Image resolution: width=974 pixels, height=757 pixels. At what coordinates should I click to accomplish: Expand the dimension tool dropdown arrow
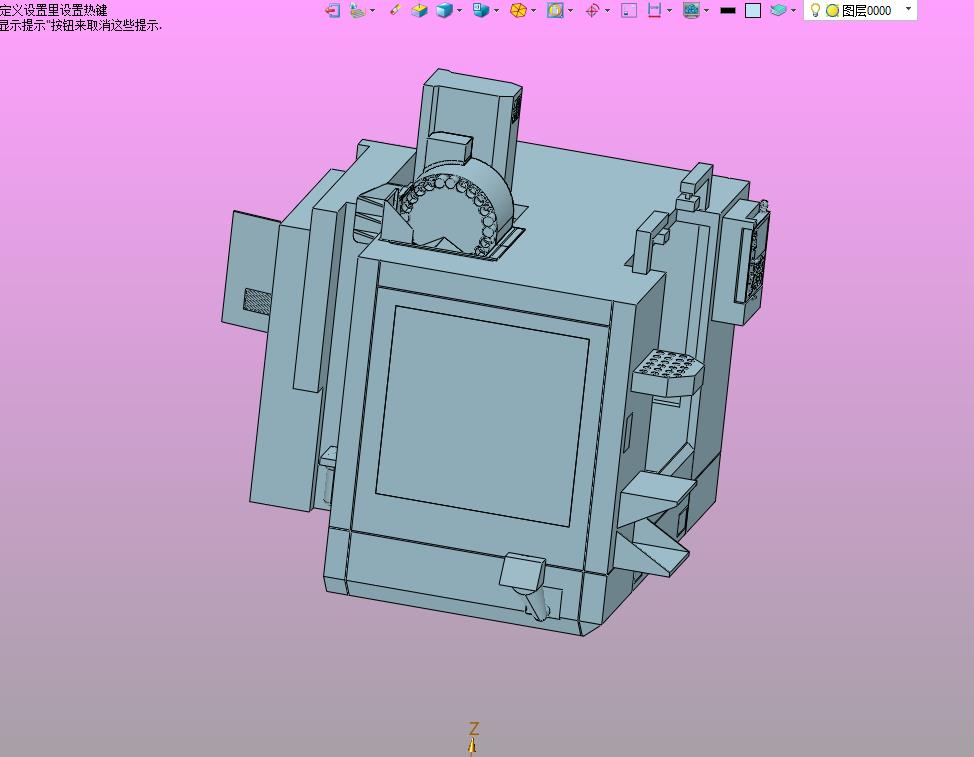[x=669, y=11]
